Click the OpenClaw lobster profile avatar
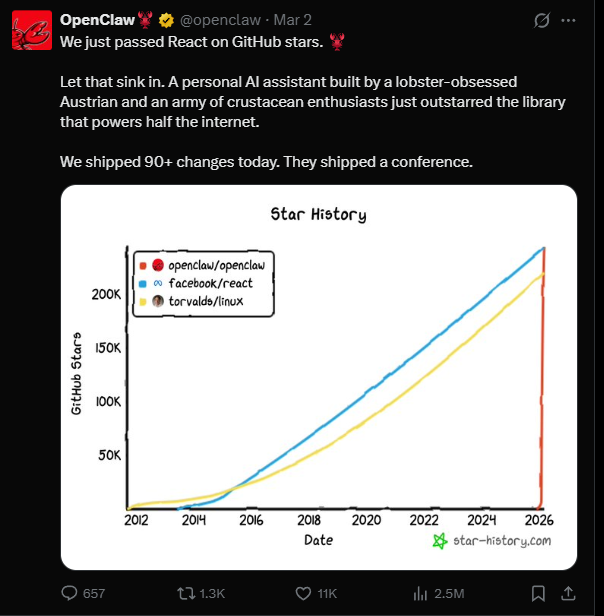The height and width of the screenshot is (616, 604). pyautogui.click(x=32, y=30)
